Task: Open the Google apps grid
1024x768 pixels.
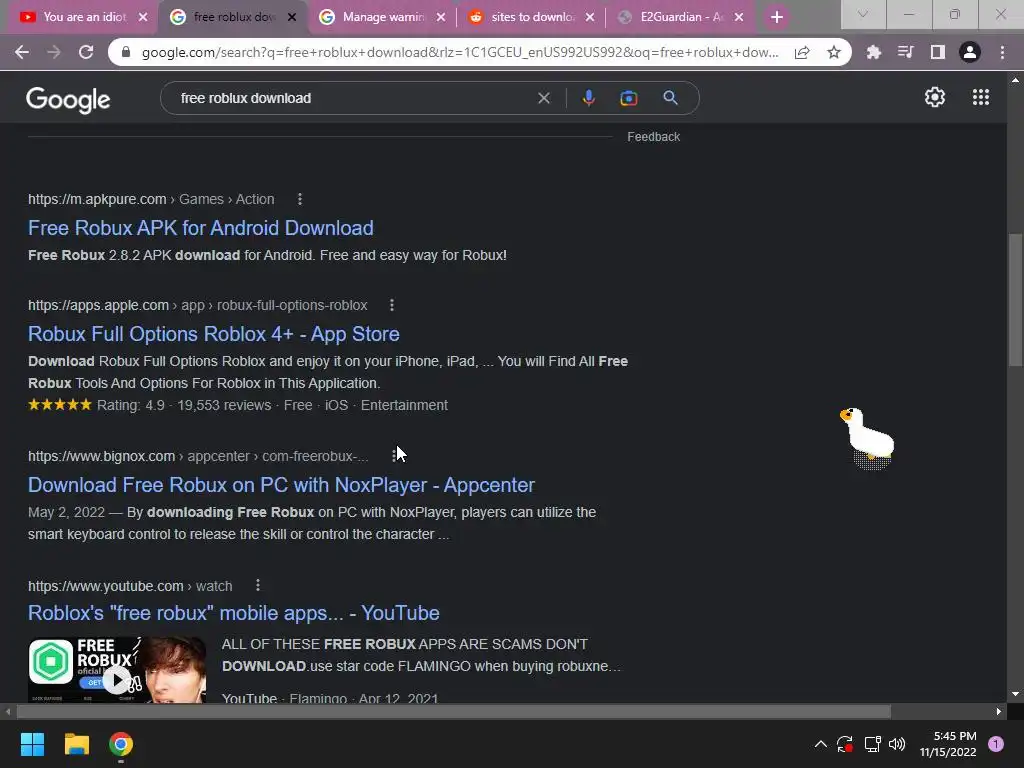Action: pos(980,97)
